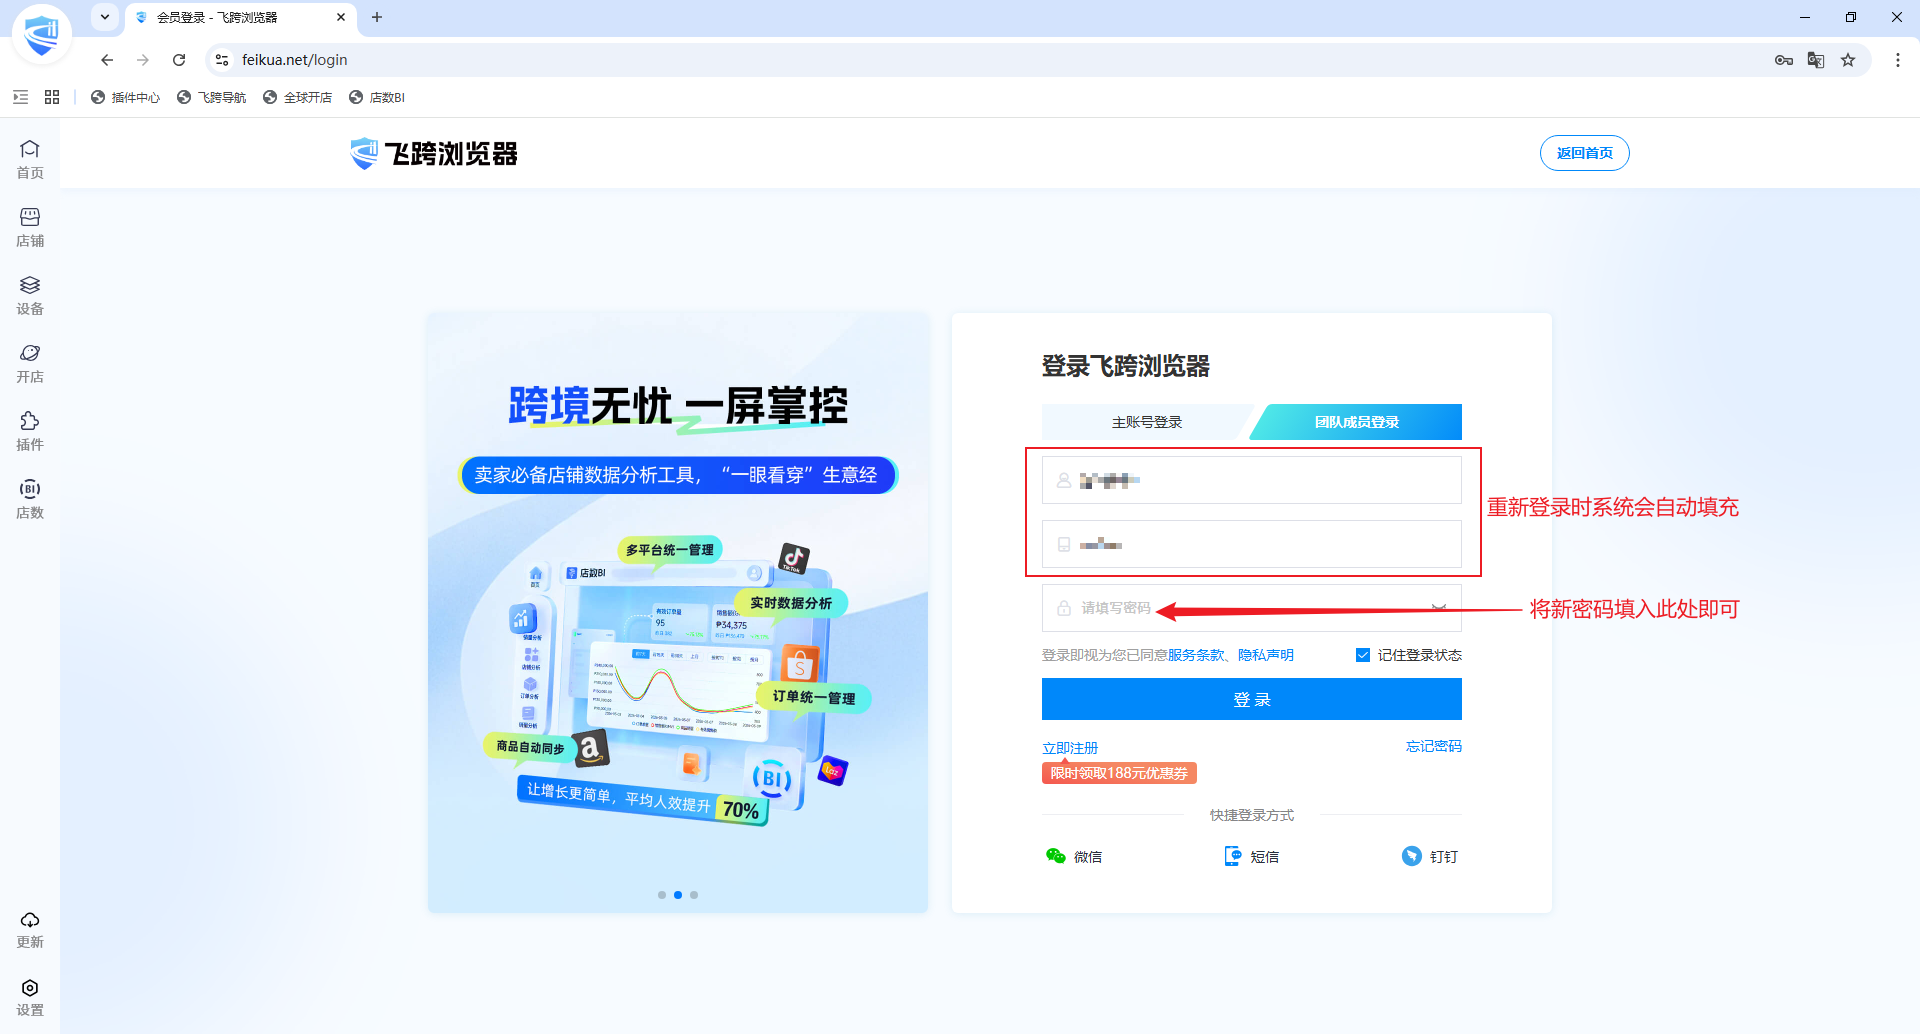Open the translate page icon
Screen dimensions: 1920x1034
1816,60
